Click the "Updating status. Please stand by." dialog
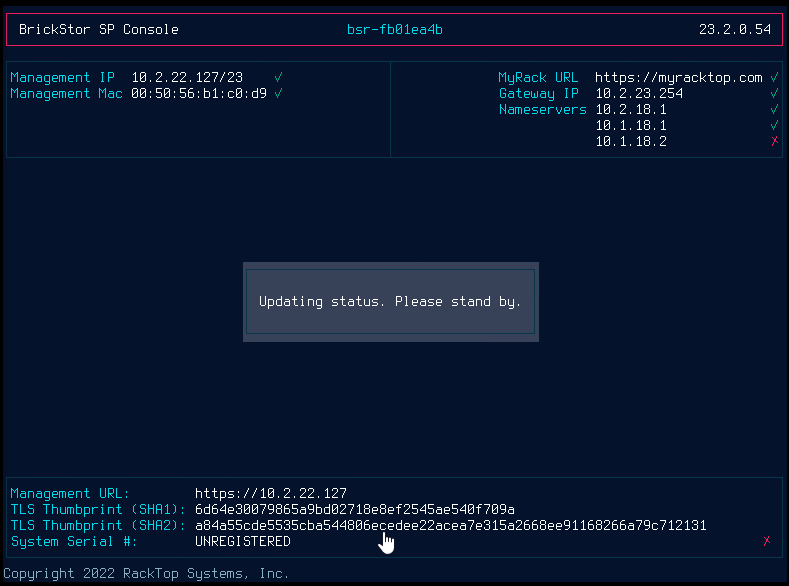This screenshot has width=789, height=586. click(x=390, y=301)
